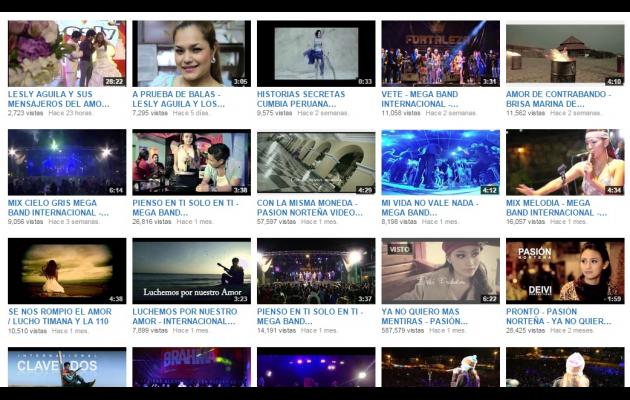Click title LESLY AGUILA Y SUS MENSAJEROS DEL AMO...

[x=59, y=99]
